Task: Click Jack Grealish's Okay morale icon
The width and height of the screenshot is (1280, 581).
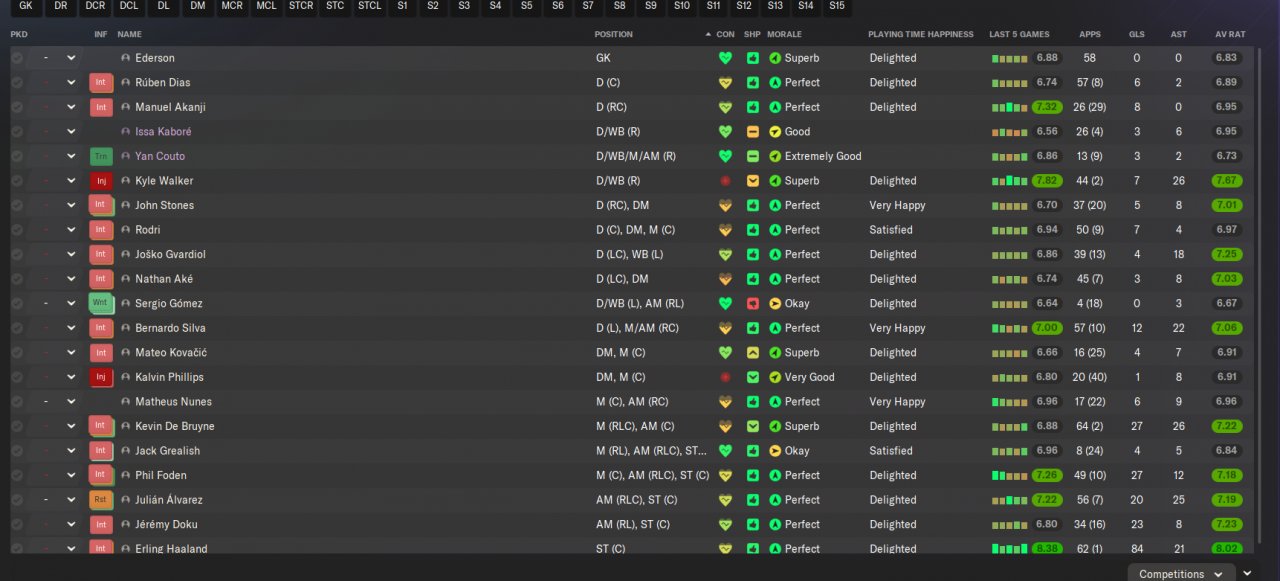Action: pos(775,451)
